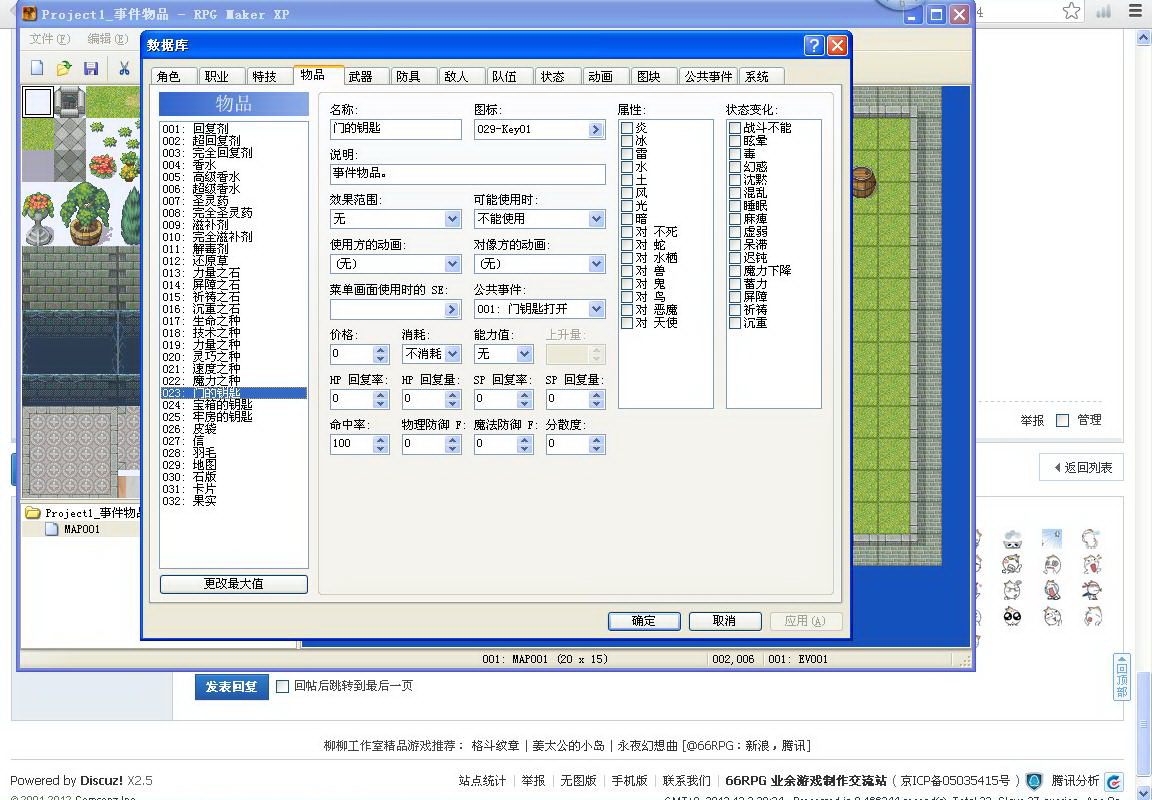1152x800 pixels.
Task: Save the project with the floppy icon
Action: coord(91,68)
